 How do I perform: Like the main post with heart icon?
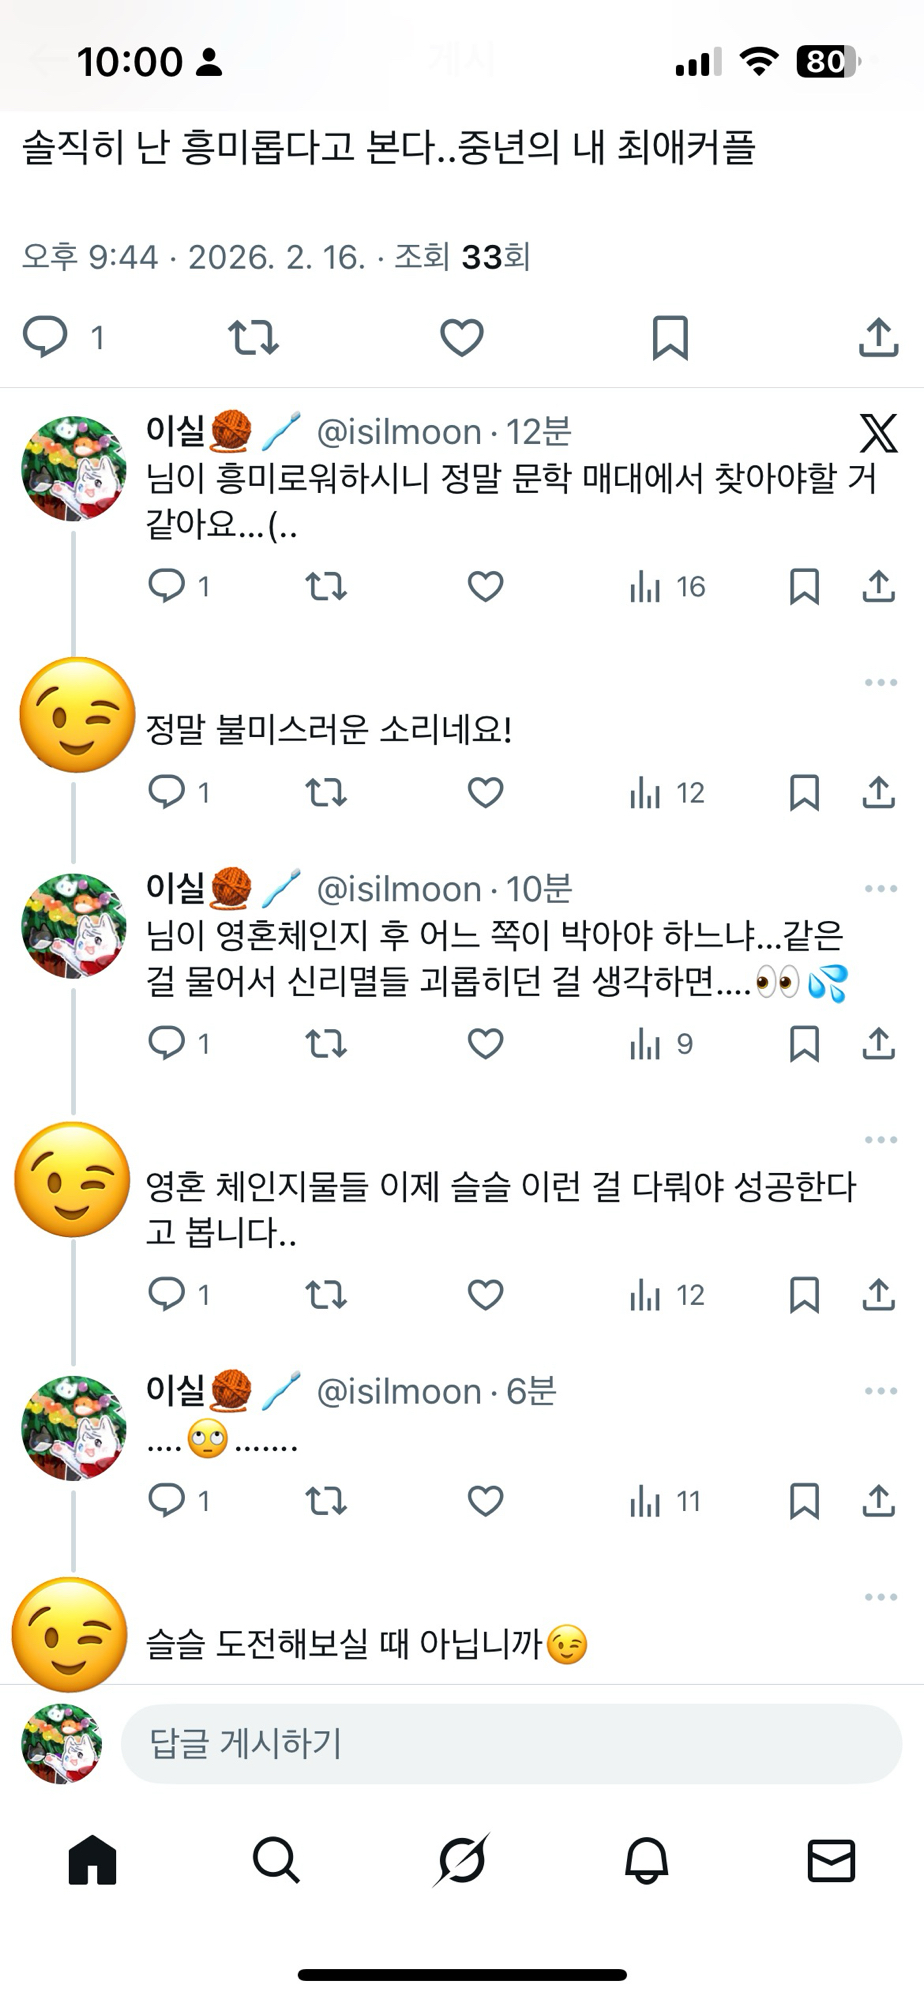point(462,338)
